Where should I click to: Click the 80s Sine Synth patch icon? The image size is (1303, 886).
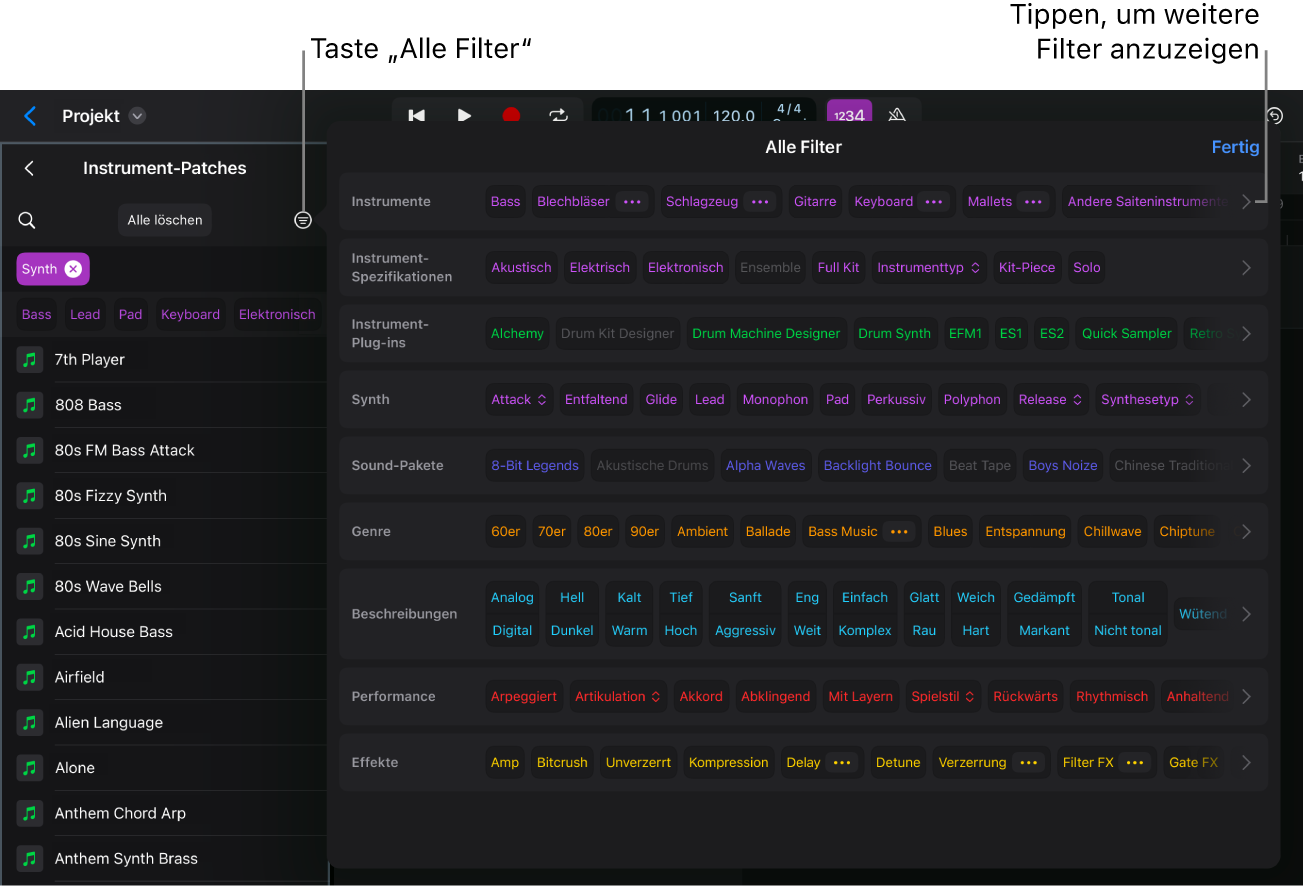[x=30, y=541]
